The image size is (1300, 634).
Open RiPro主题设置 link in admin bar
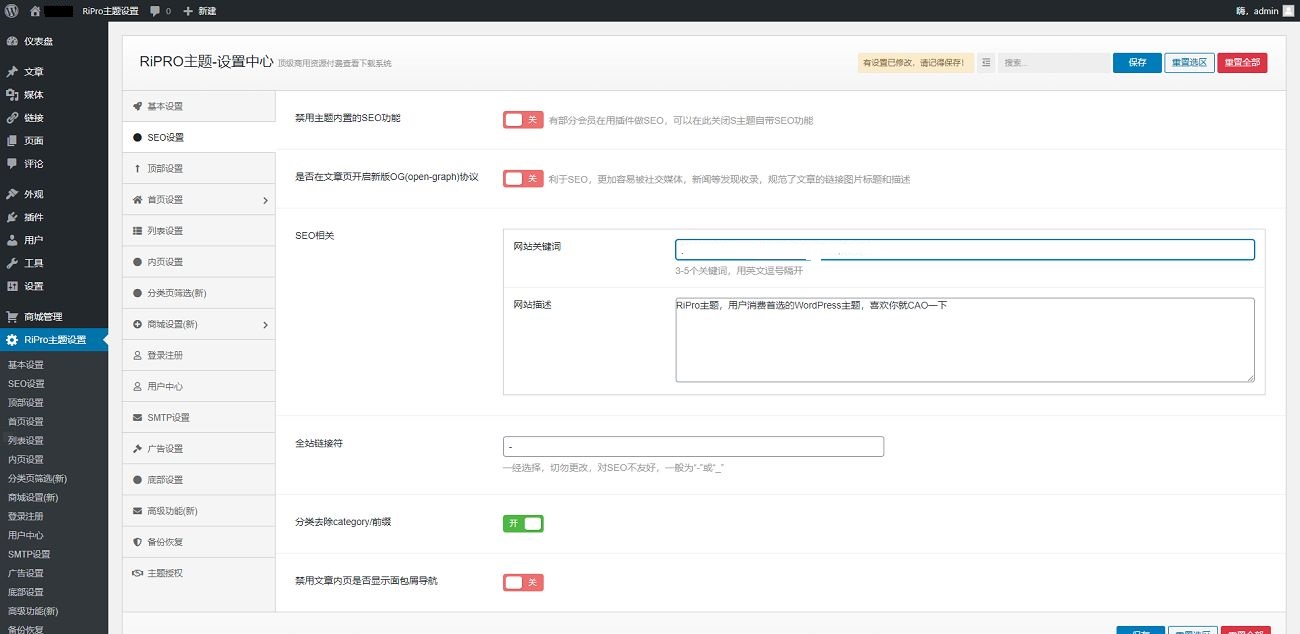[x=110, y=11]
